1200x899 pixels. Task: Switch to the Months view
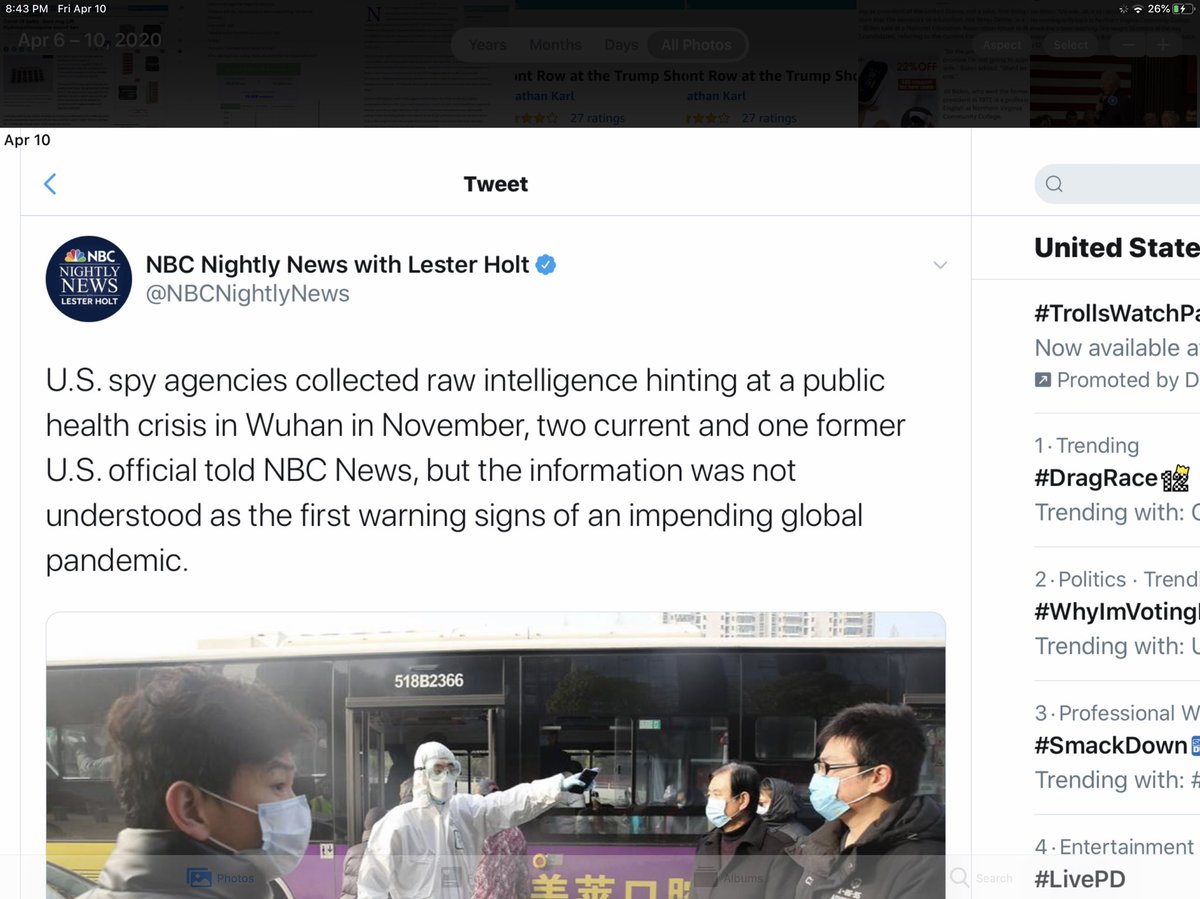[x=555, y=45]
